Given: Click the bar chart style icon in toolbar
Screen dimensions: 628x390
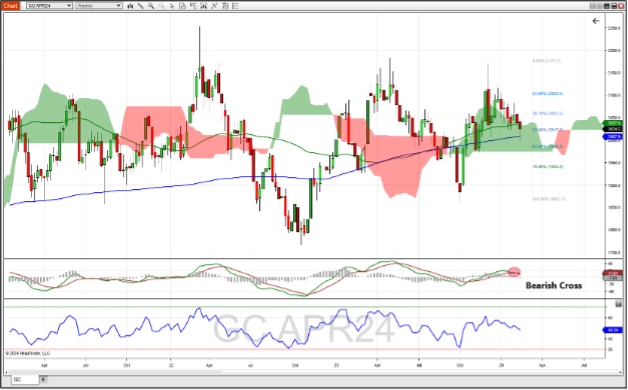Looking at the screenshot, I should tap(130, 6).
